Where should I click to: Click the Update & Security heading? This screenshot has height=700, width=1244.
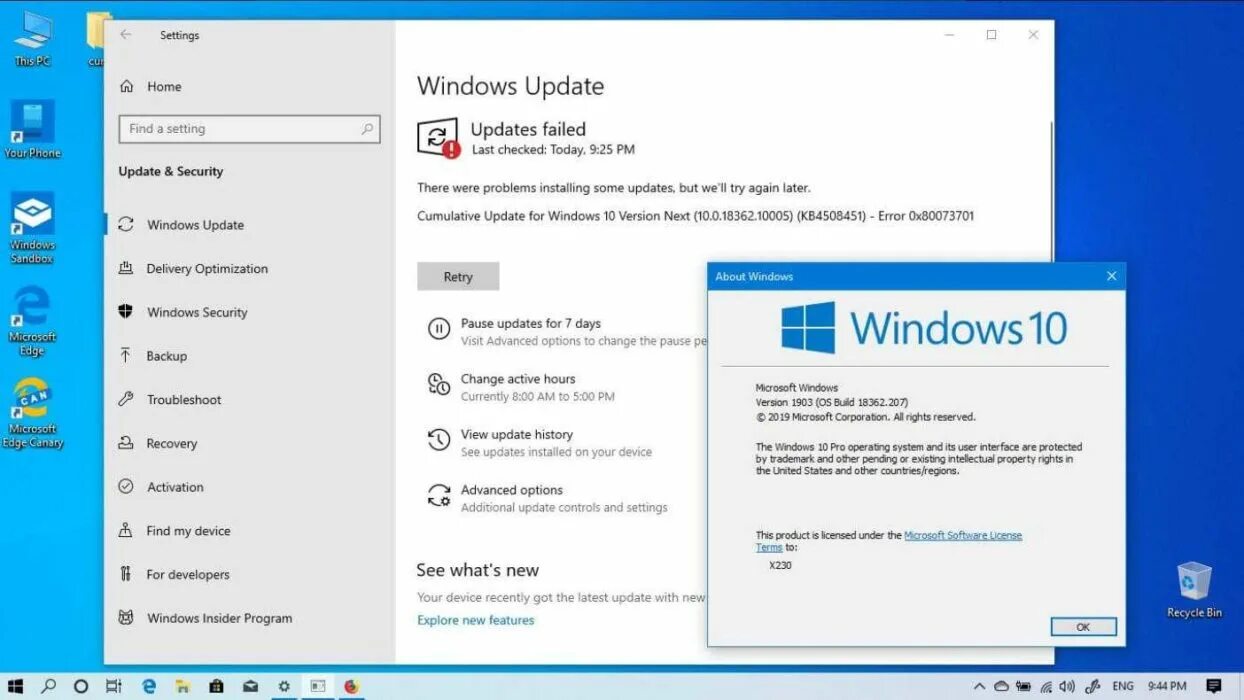pos(171,172)
